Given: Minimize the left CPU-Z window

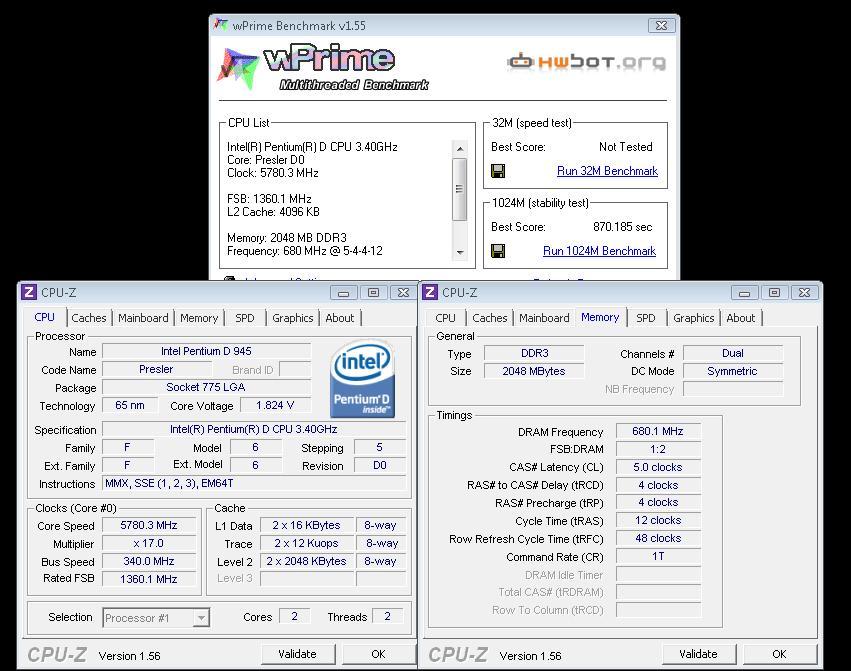Looking at the screenshot, I should pyautogui.click(x=344, y=293).
